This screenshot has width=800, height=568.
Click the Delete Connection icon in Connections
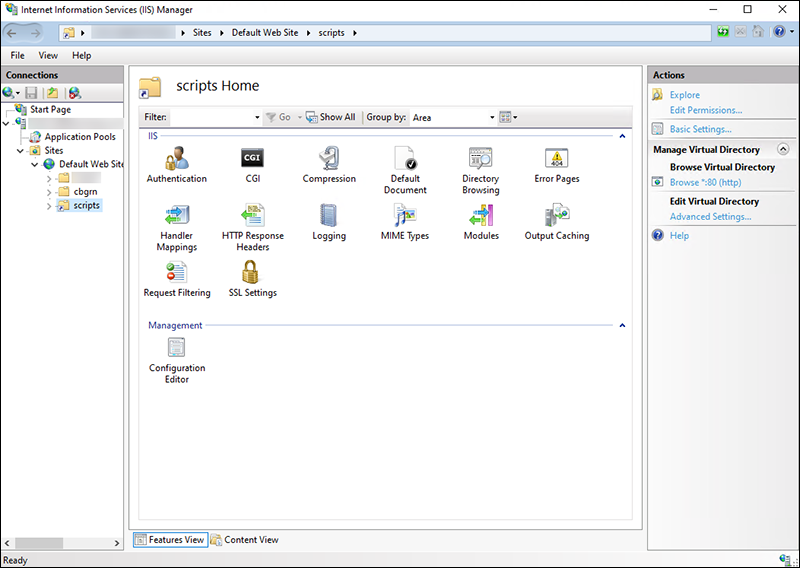click(x=75, y=93)
